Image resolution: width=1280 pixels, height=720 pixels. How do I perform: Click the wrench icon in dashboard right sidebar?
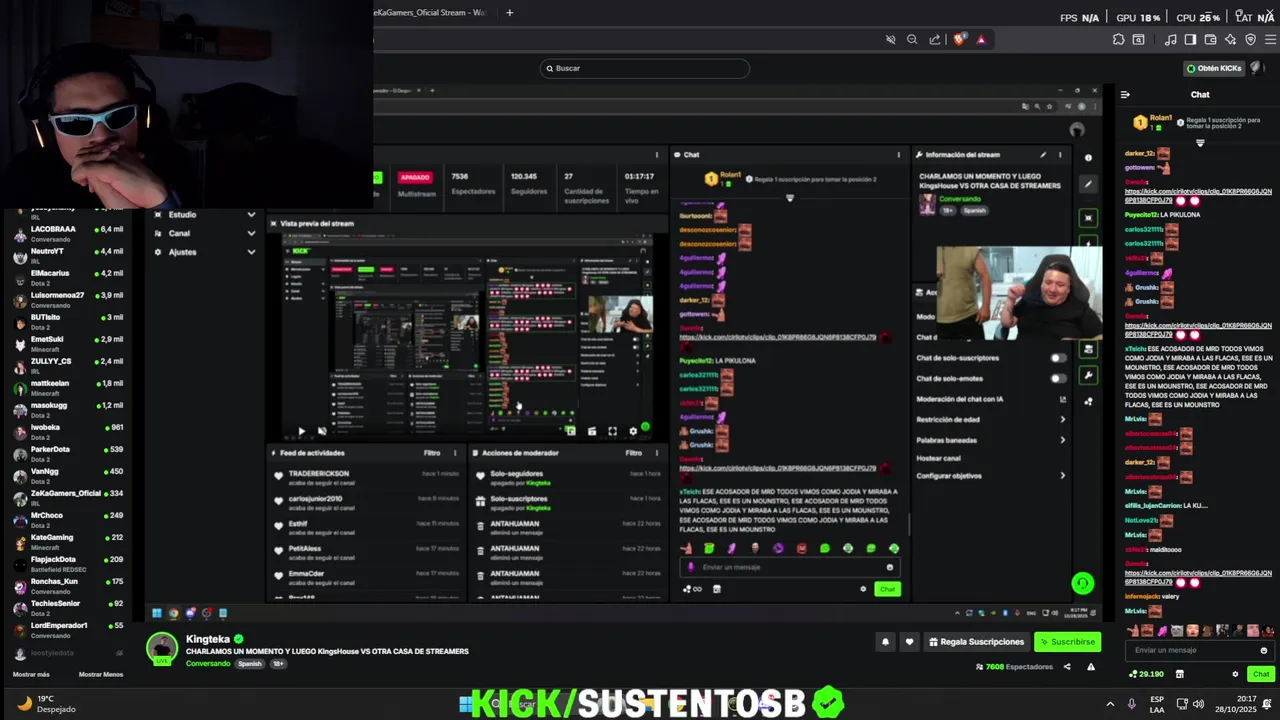(1089, 375)
